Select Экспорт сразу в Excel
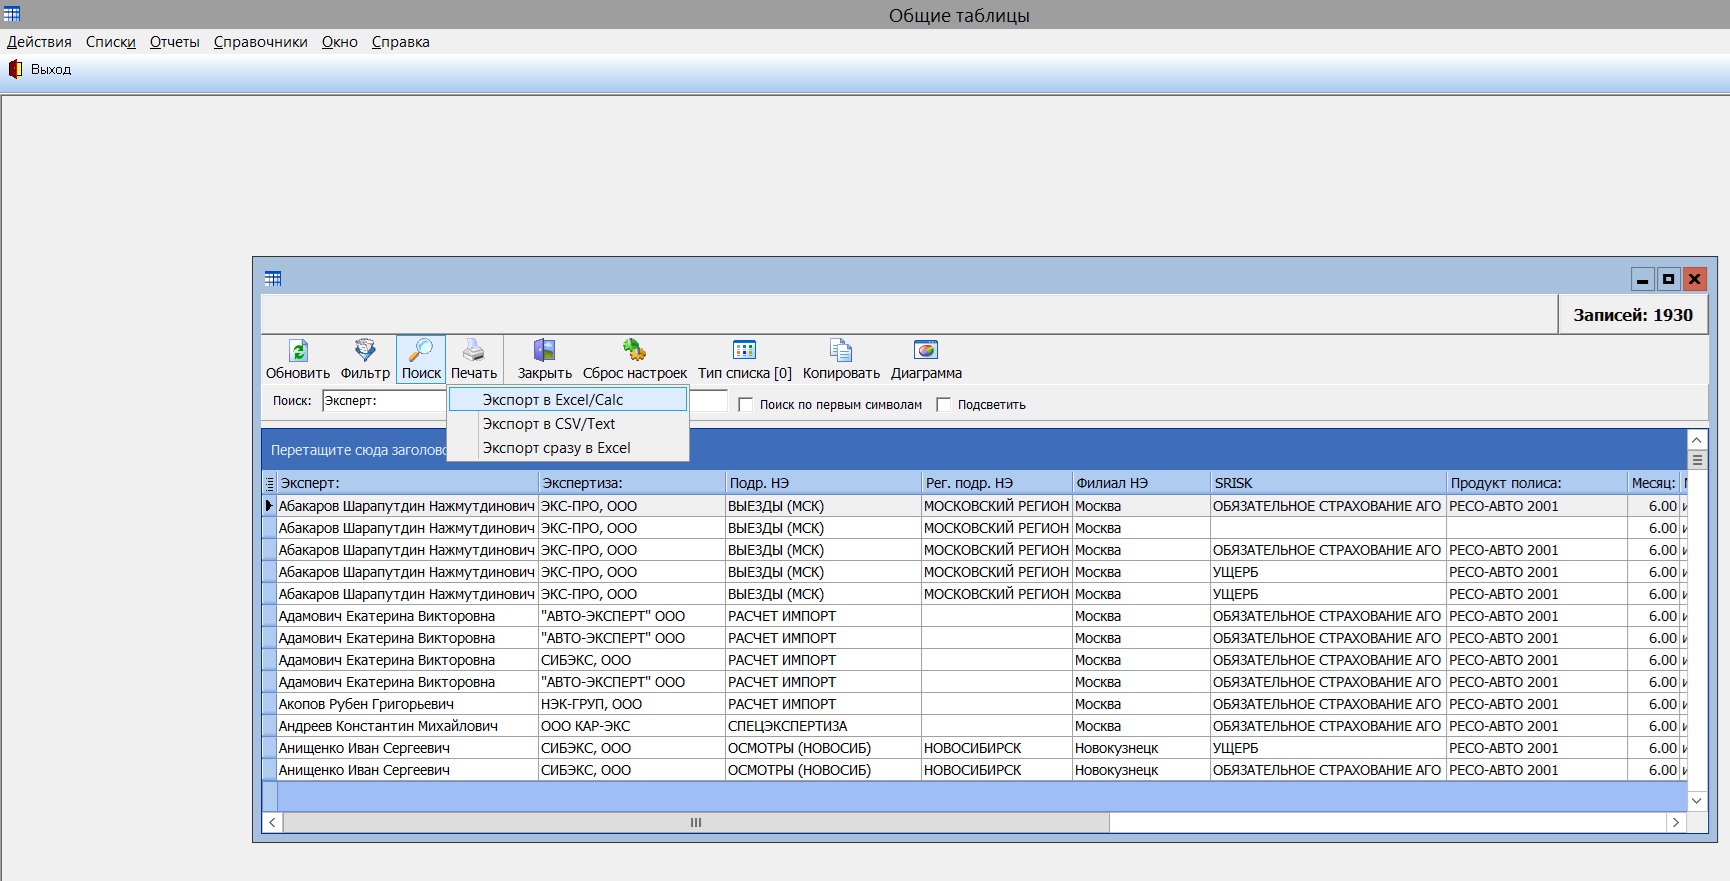This screenshot has height=881, width=1730. [568, 448]
